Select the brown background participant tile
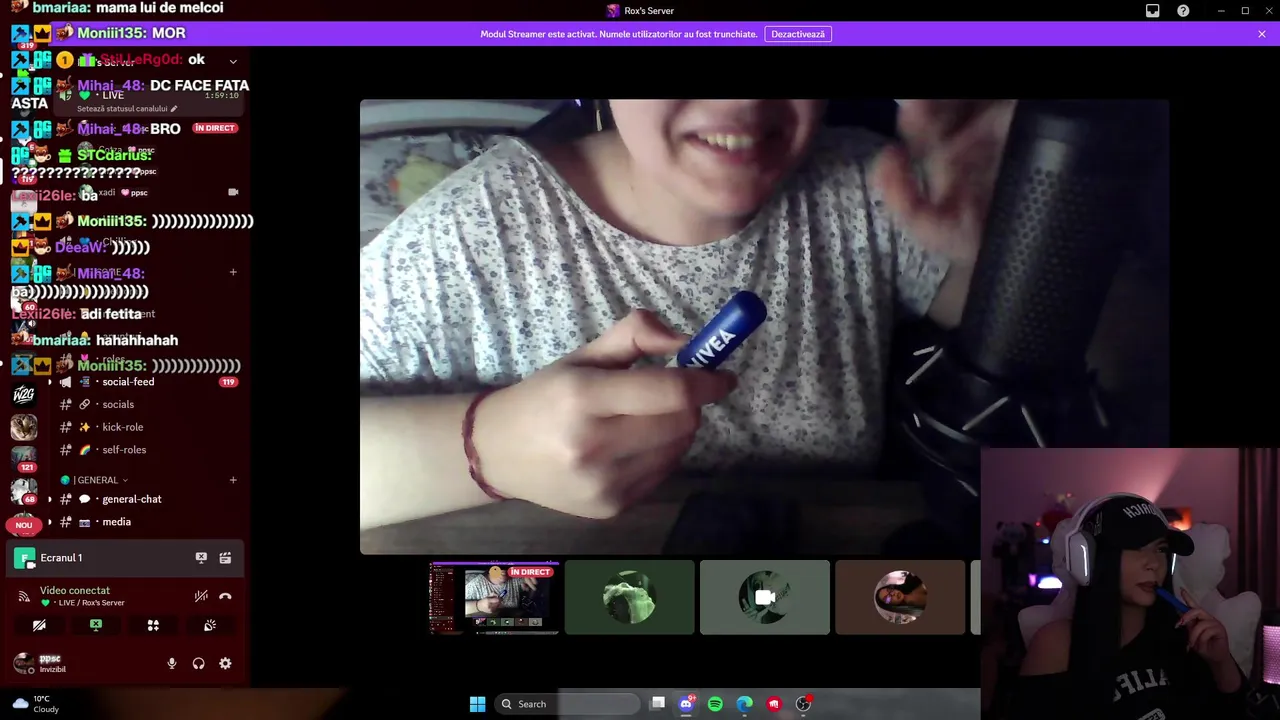The height and width of the screenshot is (720, 1280). 900,598
